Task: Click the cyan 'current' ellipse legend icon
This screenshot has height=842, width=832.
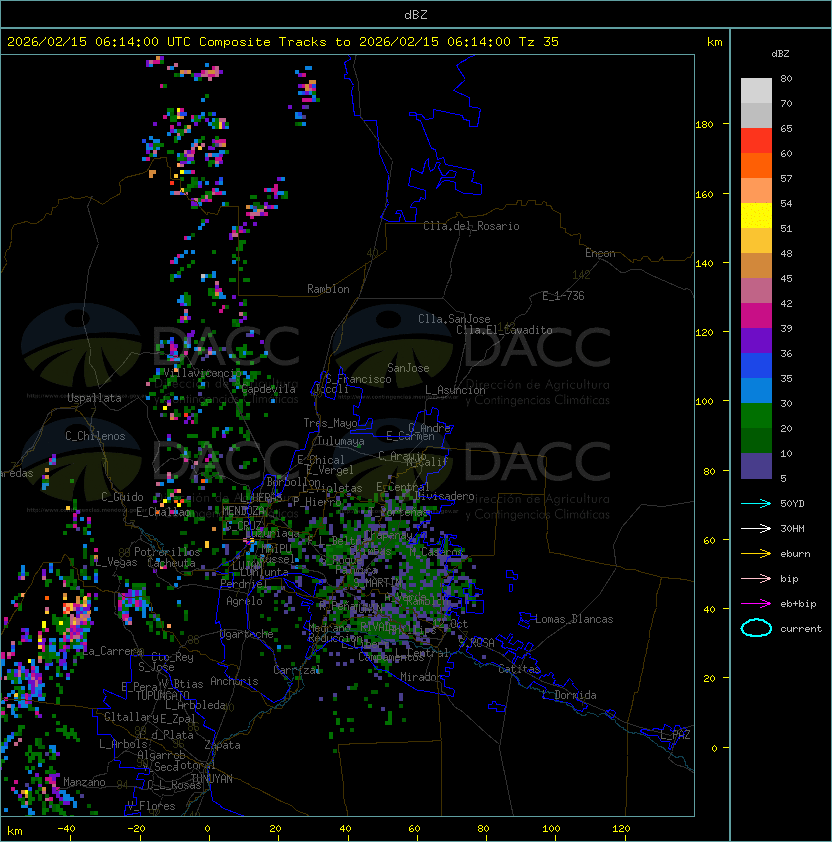Action: pyautogui.click(x=756, y=628)
